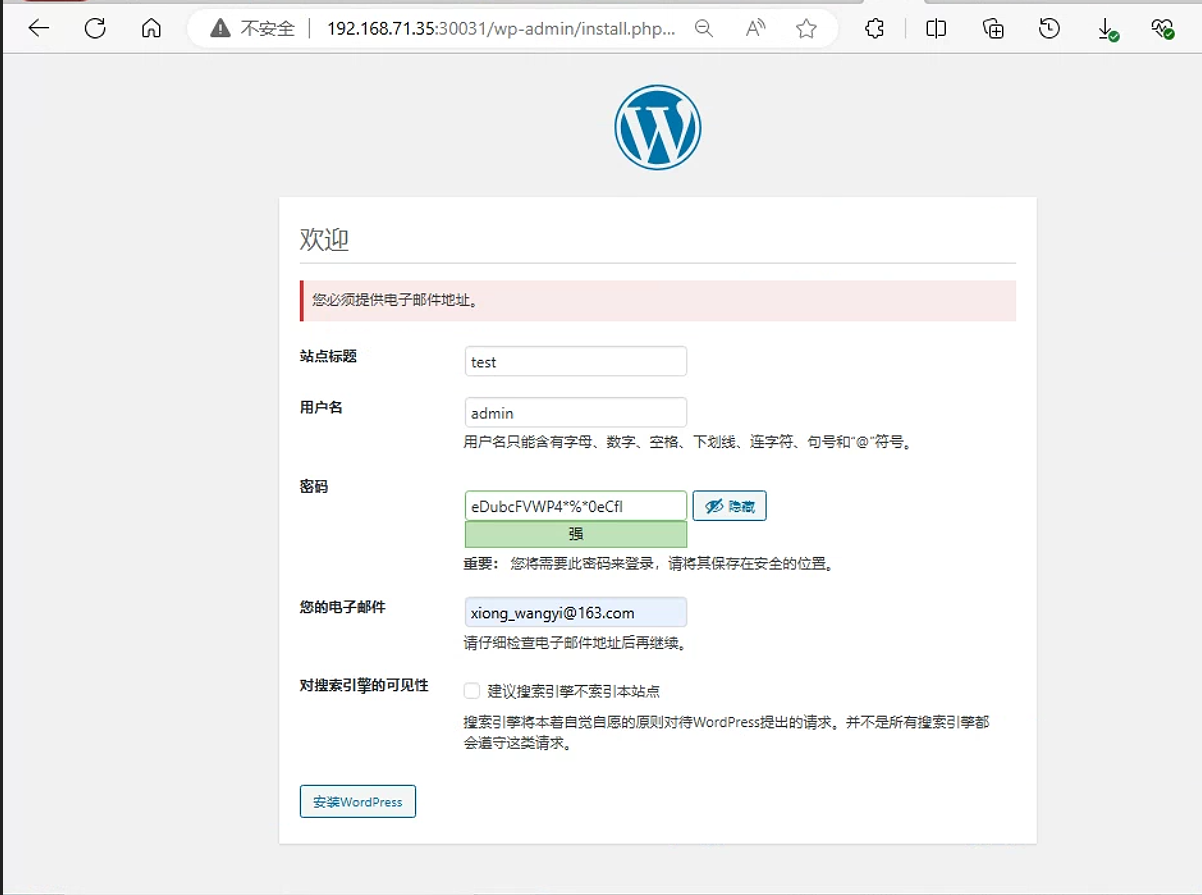Select the email address input field
Image resolution: width=1202 pixels, height=895 pixels.
click(576, 612)
